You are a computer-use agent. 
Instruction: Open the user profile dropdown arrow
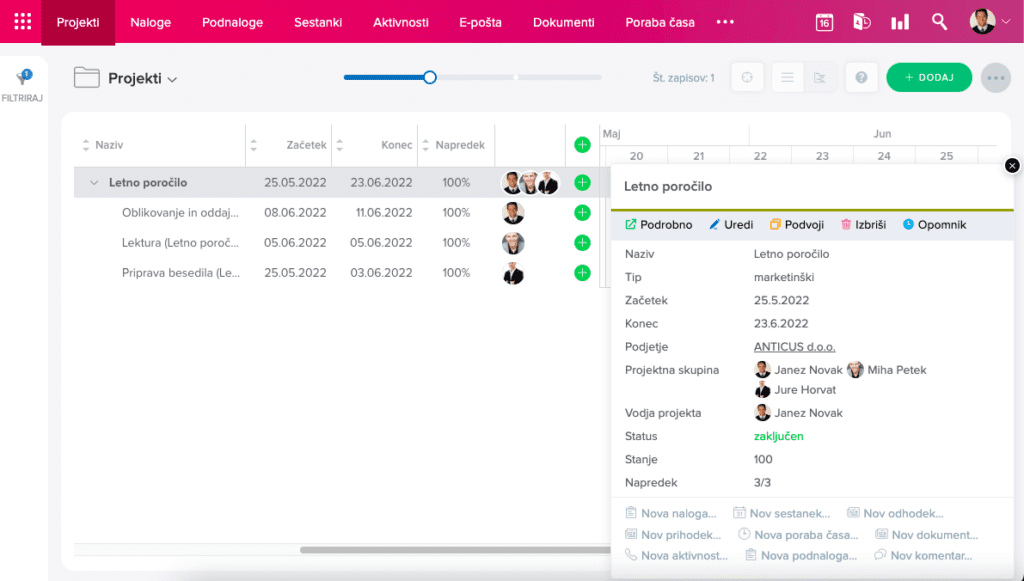point(1006,22)
